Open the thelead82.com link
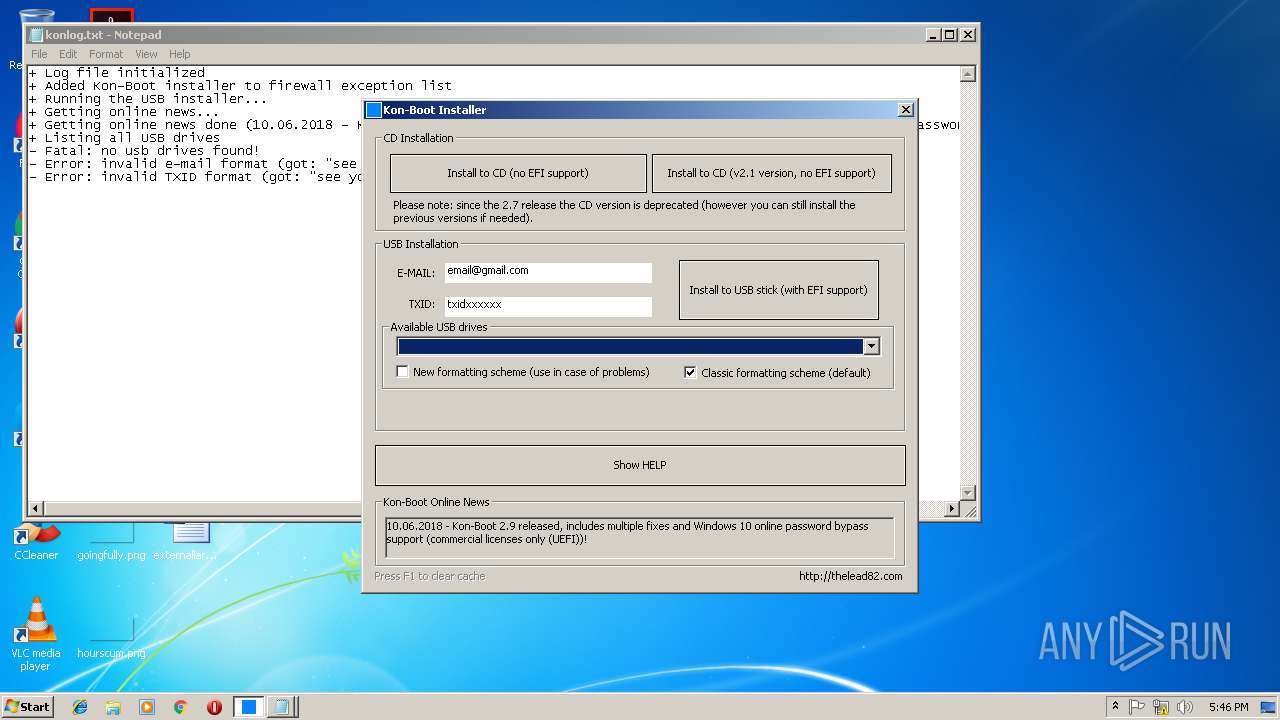 850,576
